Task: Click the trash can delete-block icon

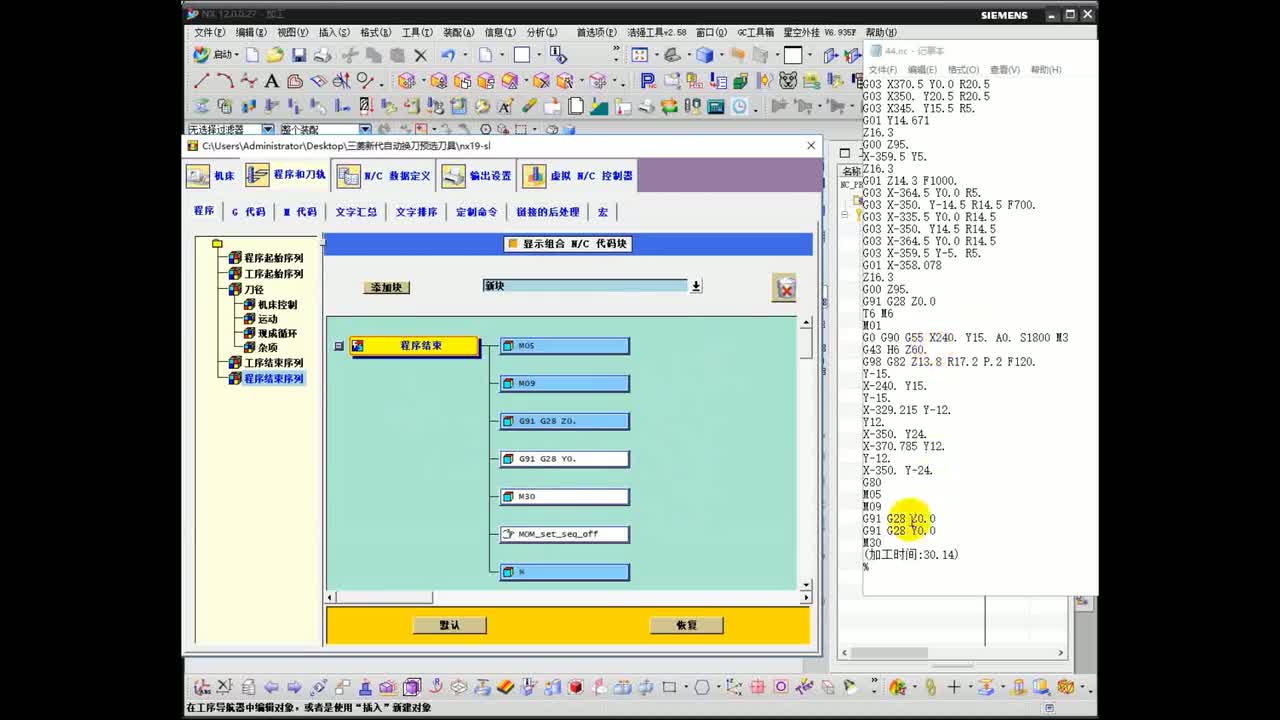Action: [784, 288]
